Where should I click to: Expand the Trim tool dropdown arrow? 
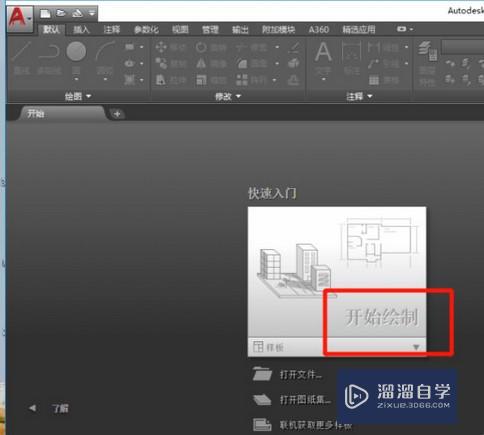click(x=277, y=47)
